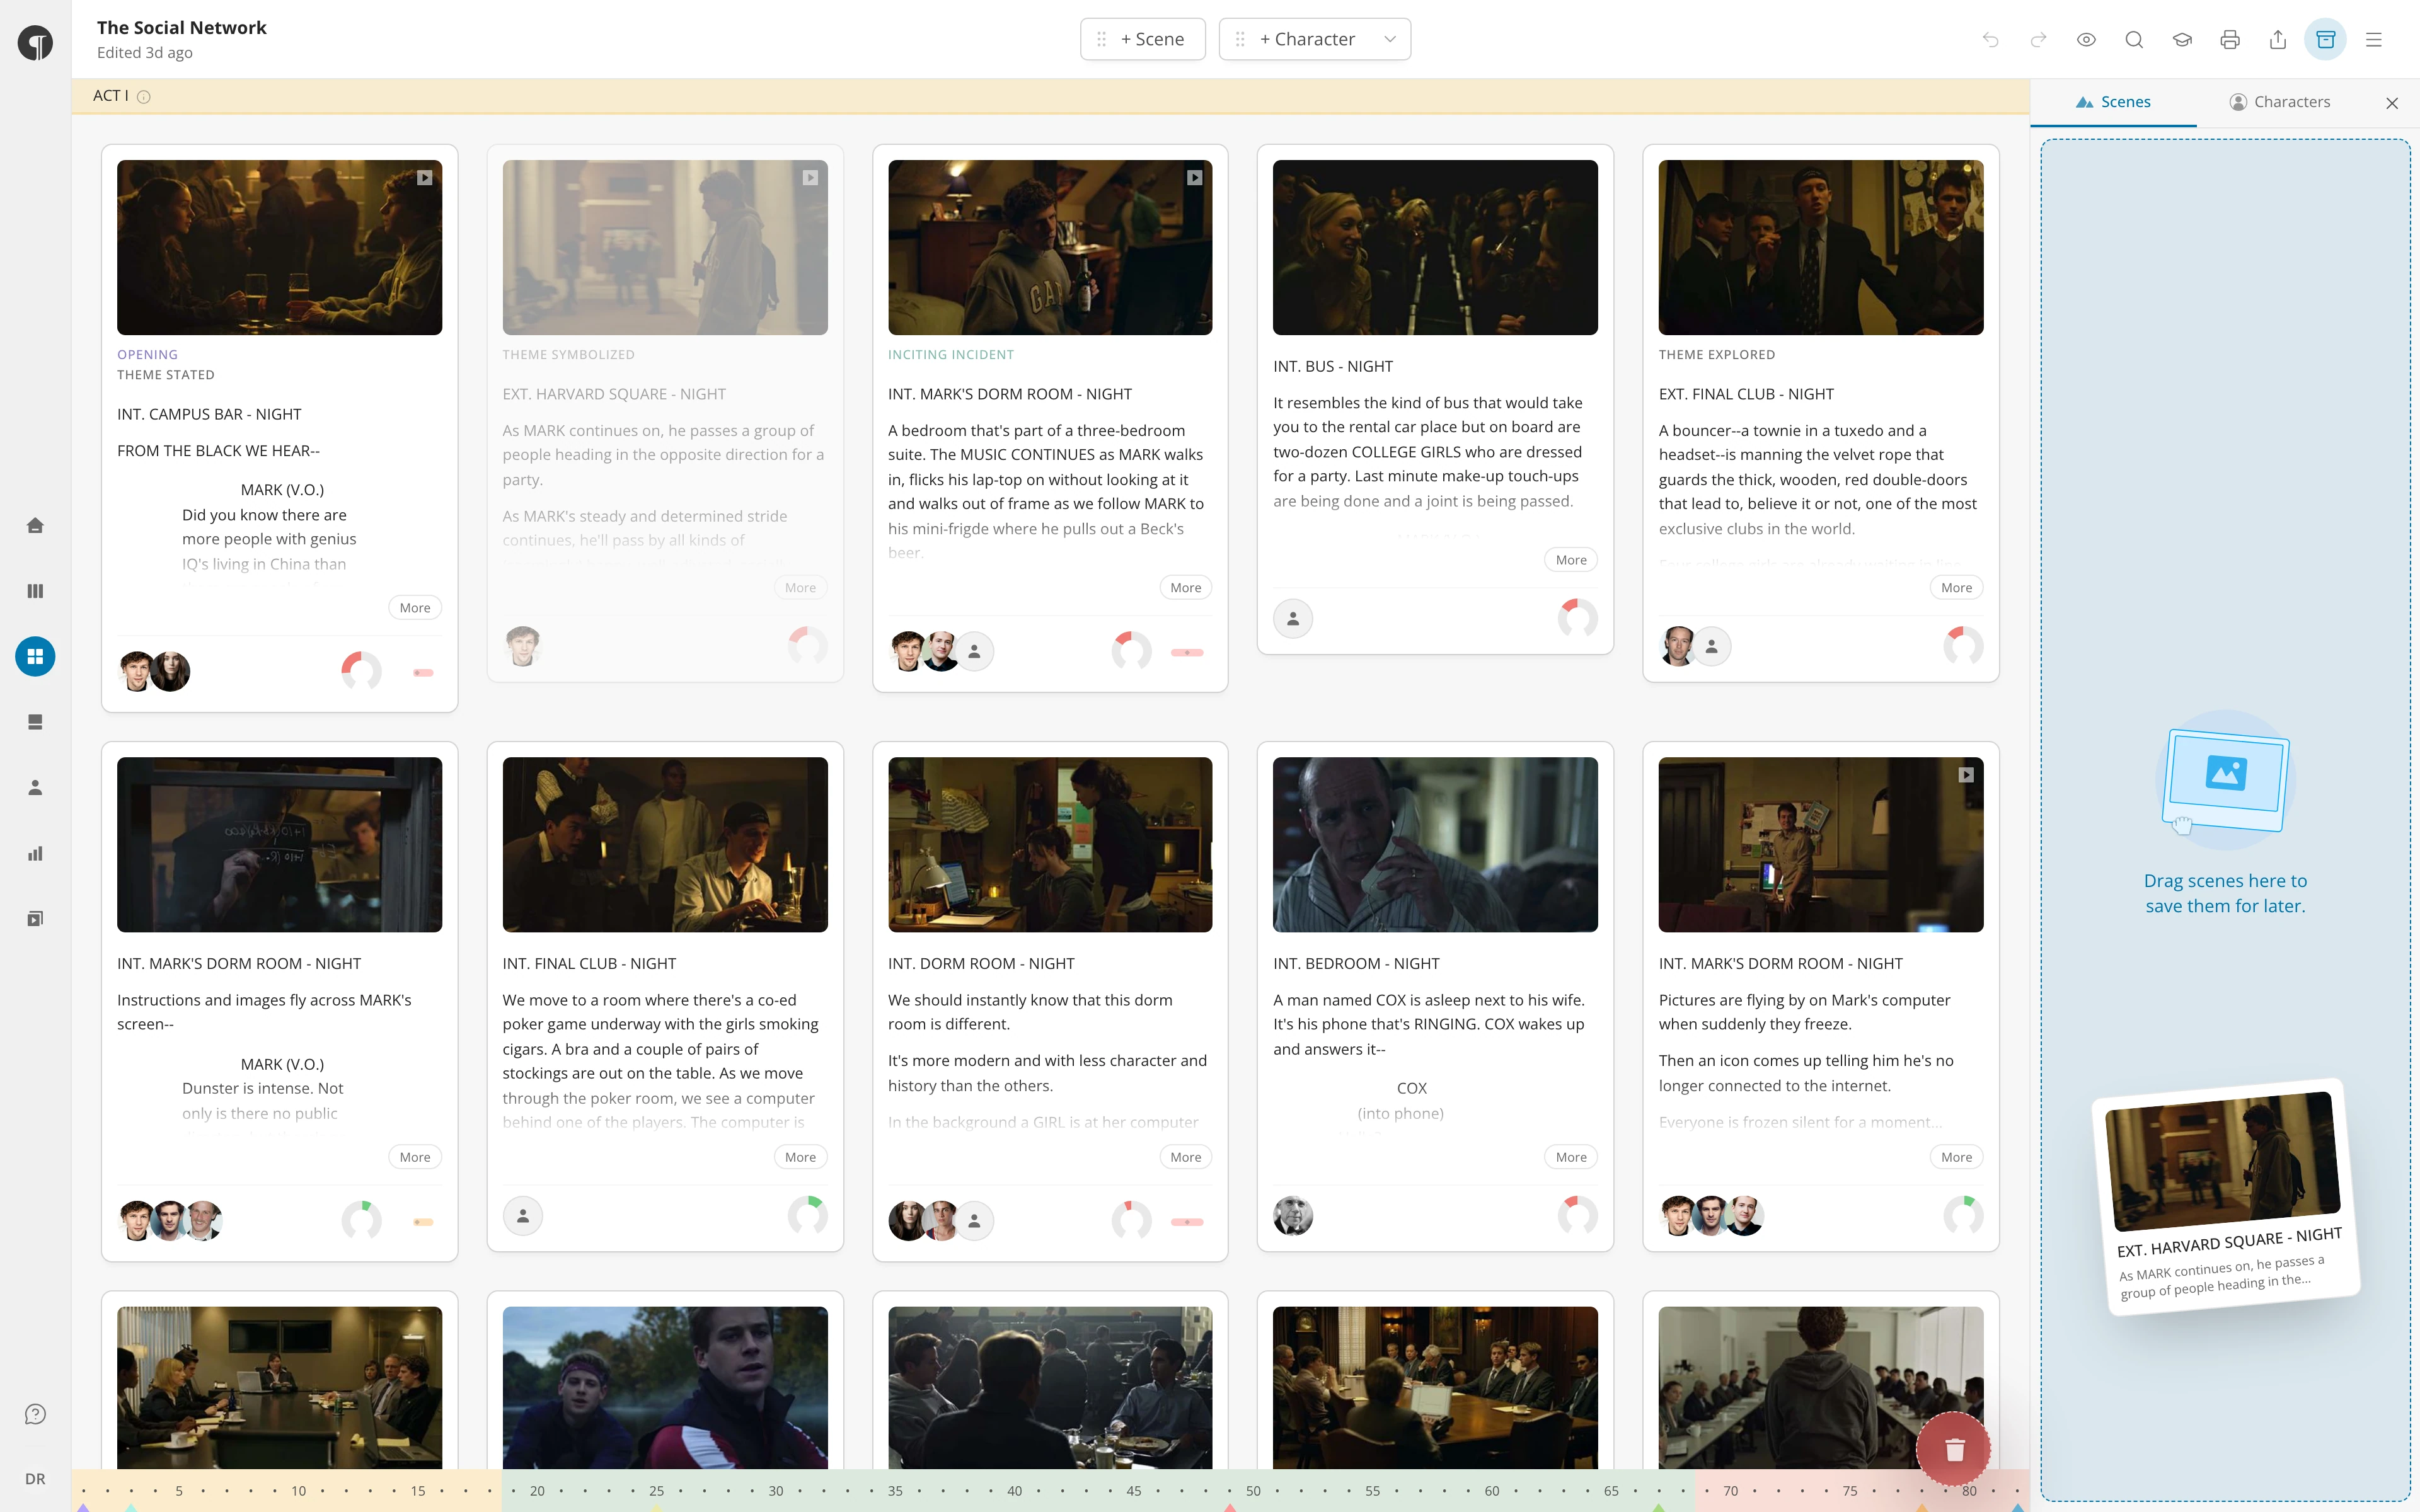The height and width of the screenshot is (1512, 2420).
Task: Open the person characters sidebar icon
Action: (35, 788)
